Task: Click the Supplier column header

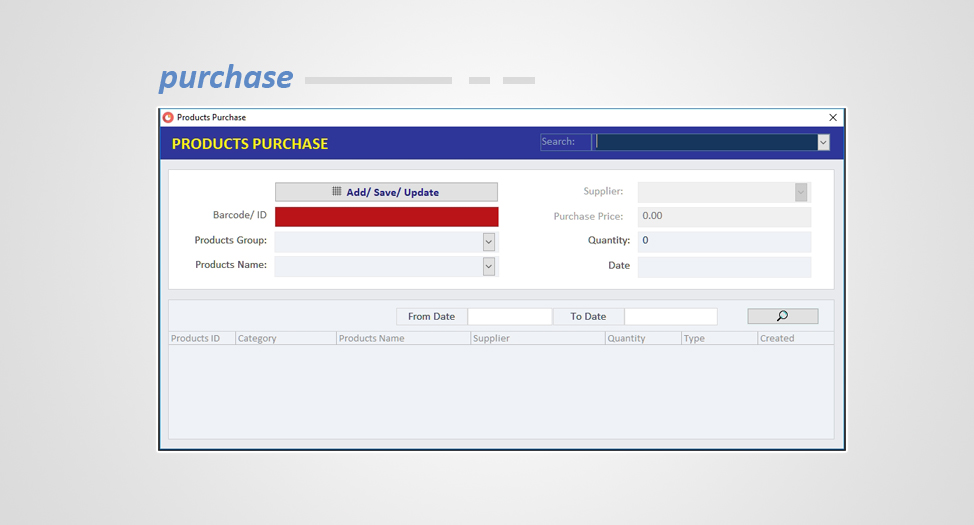Action: click(x=537, y=338)
